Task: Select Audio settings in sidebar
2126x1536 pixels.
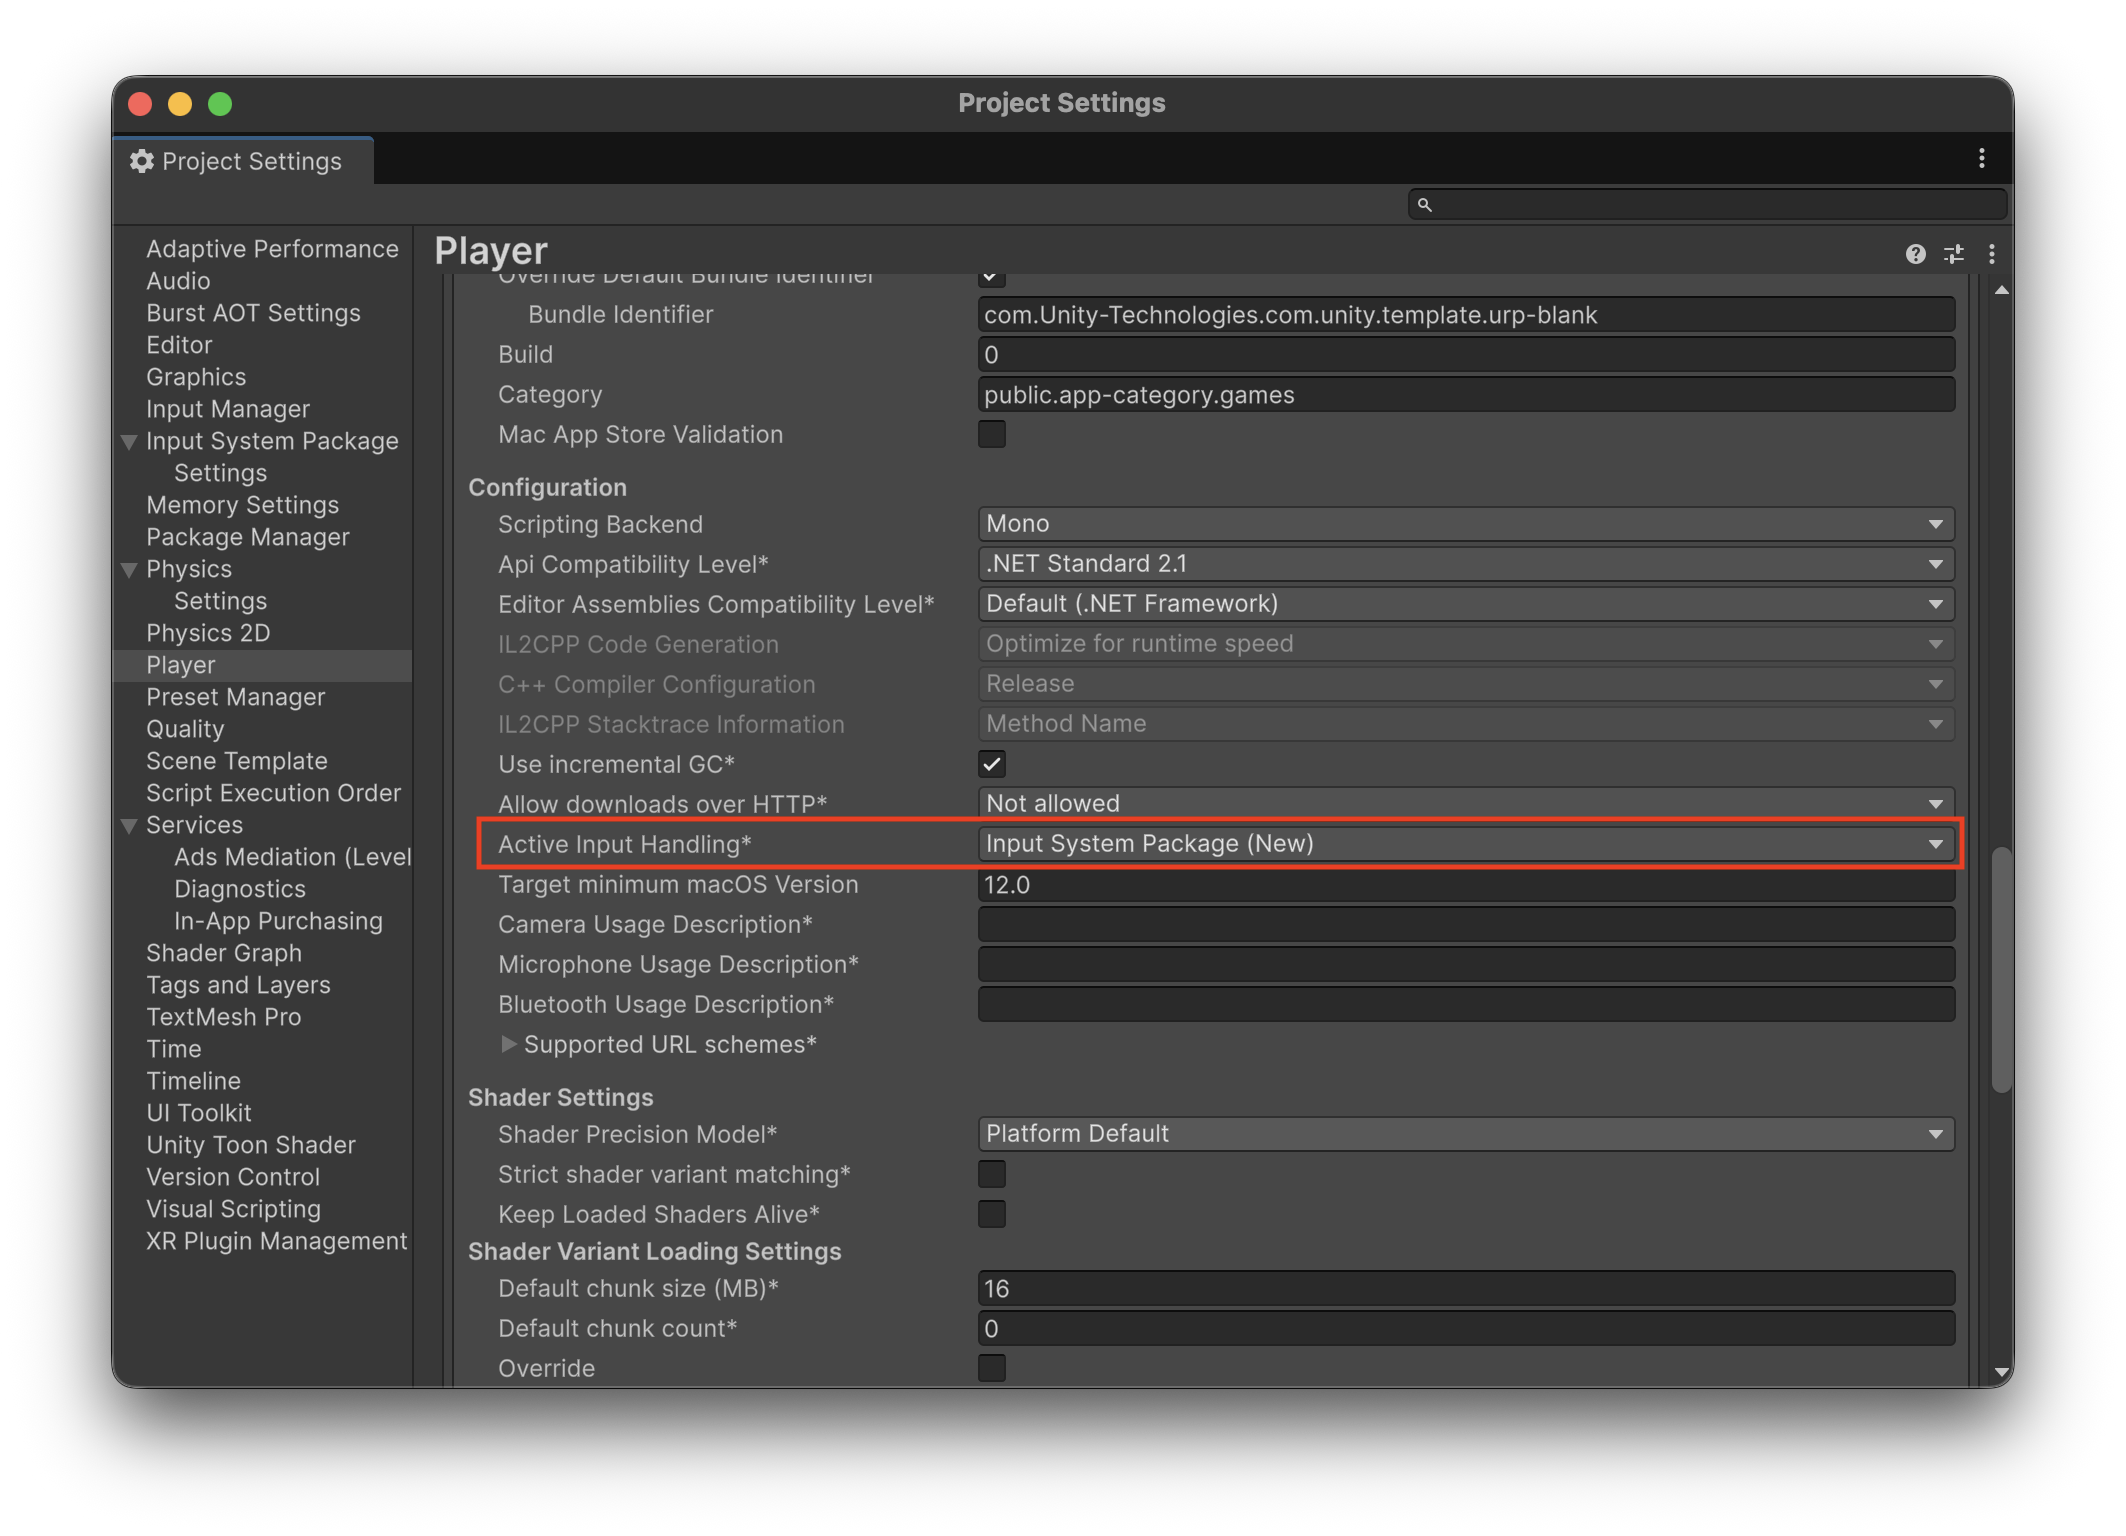Action: click(178, 281)
